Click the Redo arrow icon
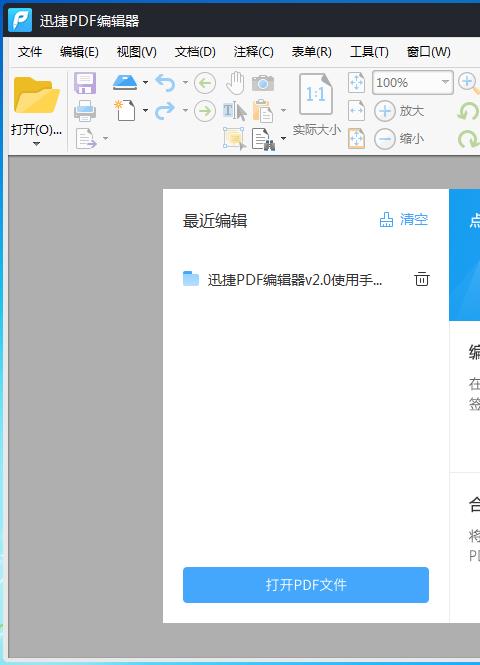Image resolution: width=480 pixels, height=665 pixels. 165,110
